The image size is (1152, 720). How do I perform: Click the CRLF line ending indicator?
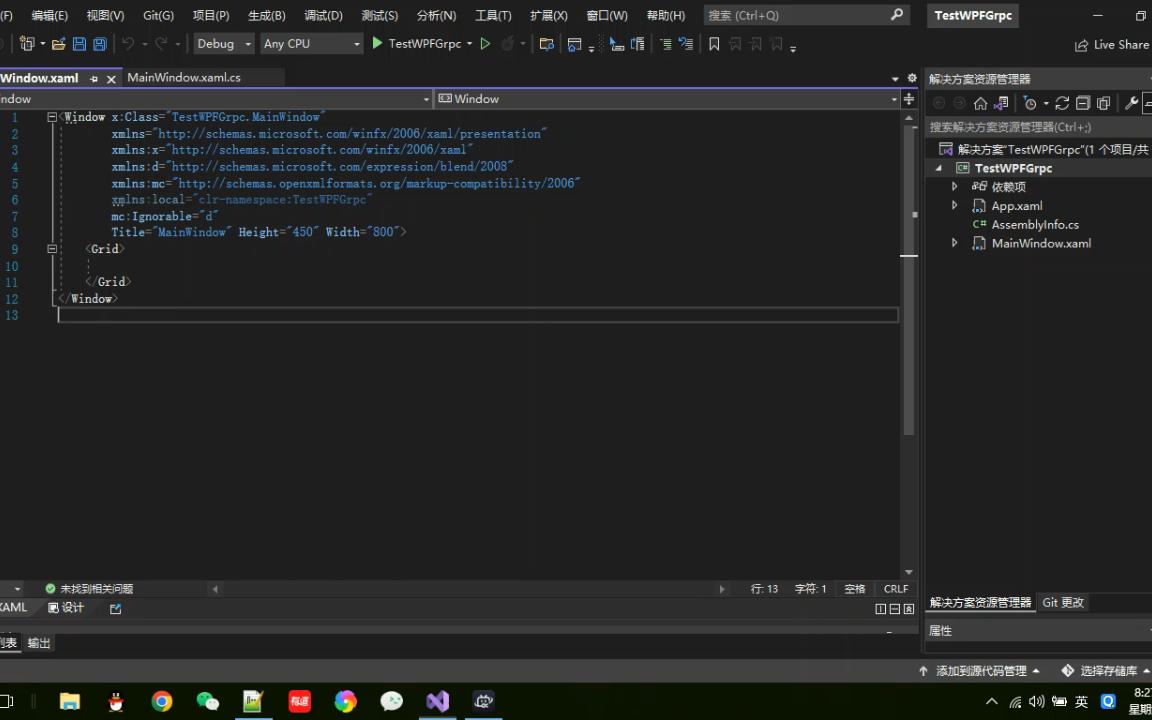[896, 589]
